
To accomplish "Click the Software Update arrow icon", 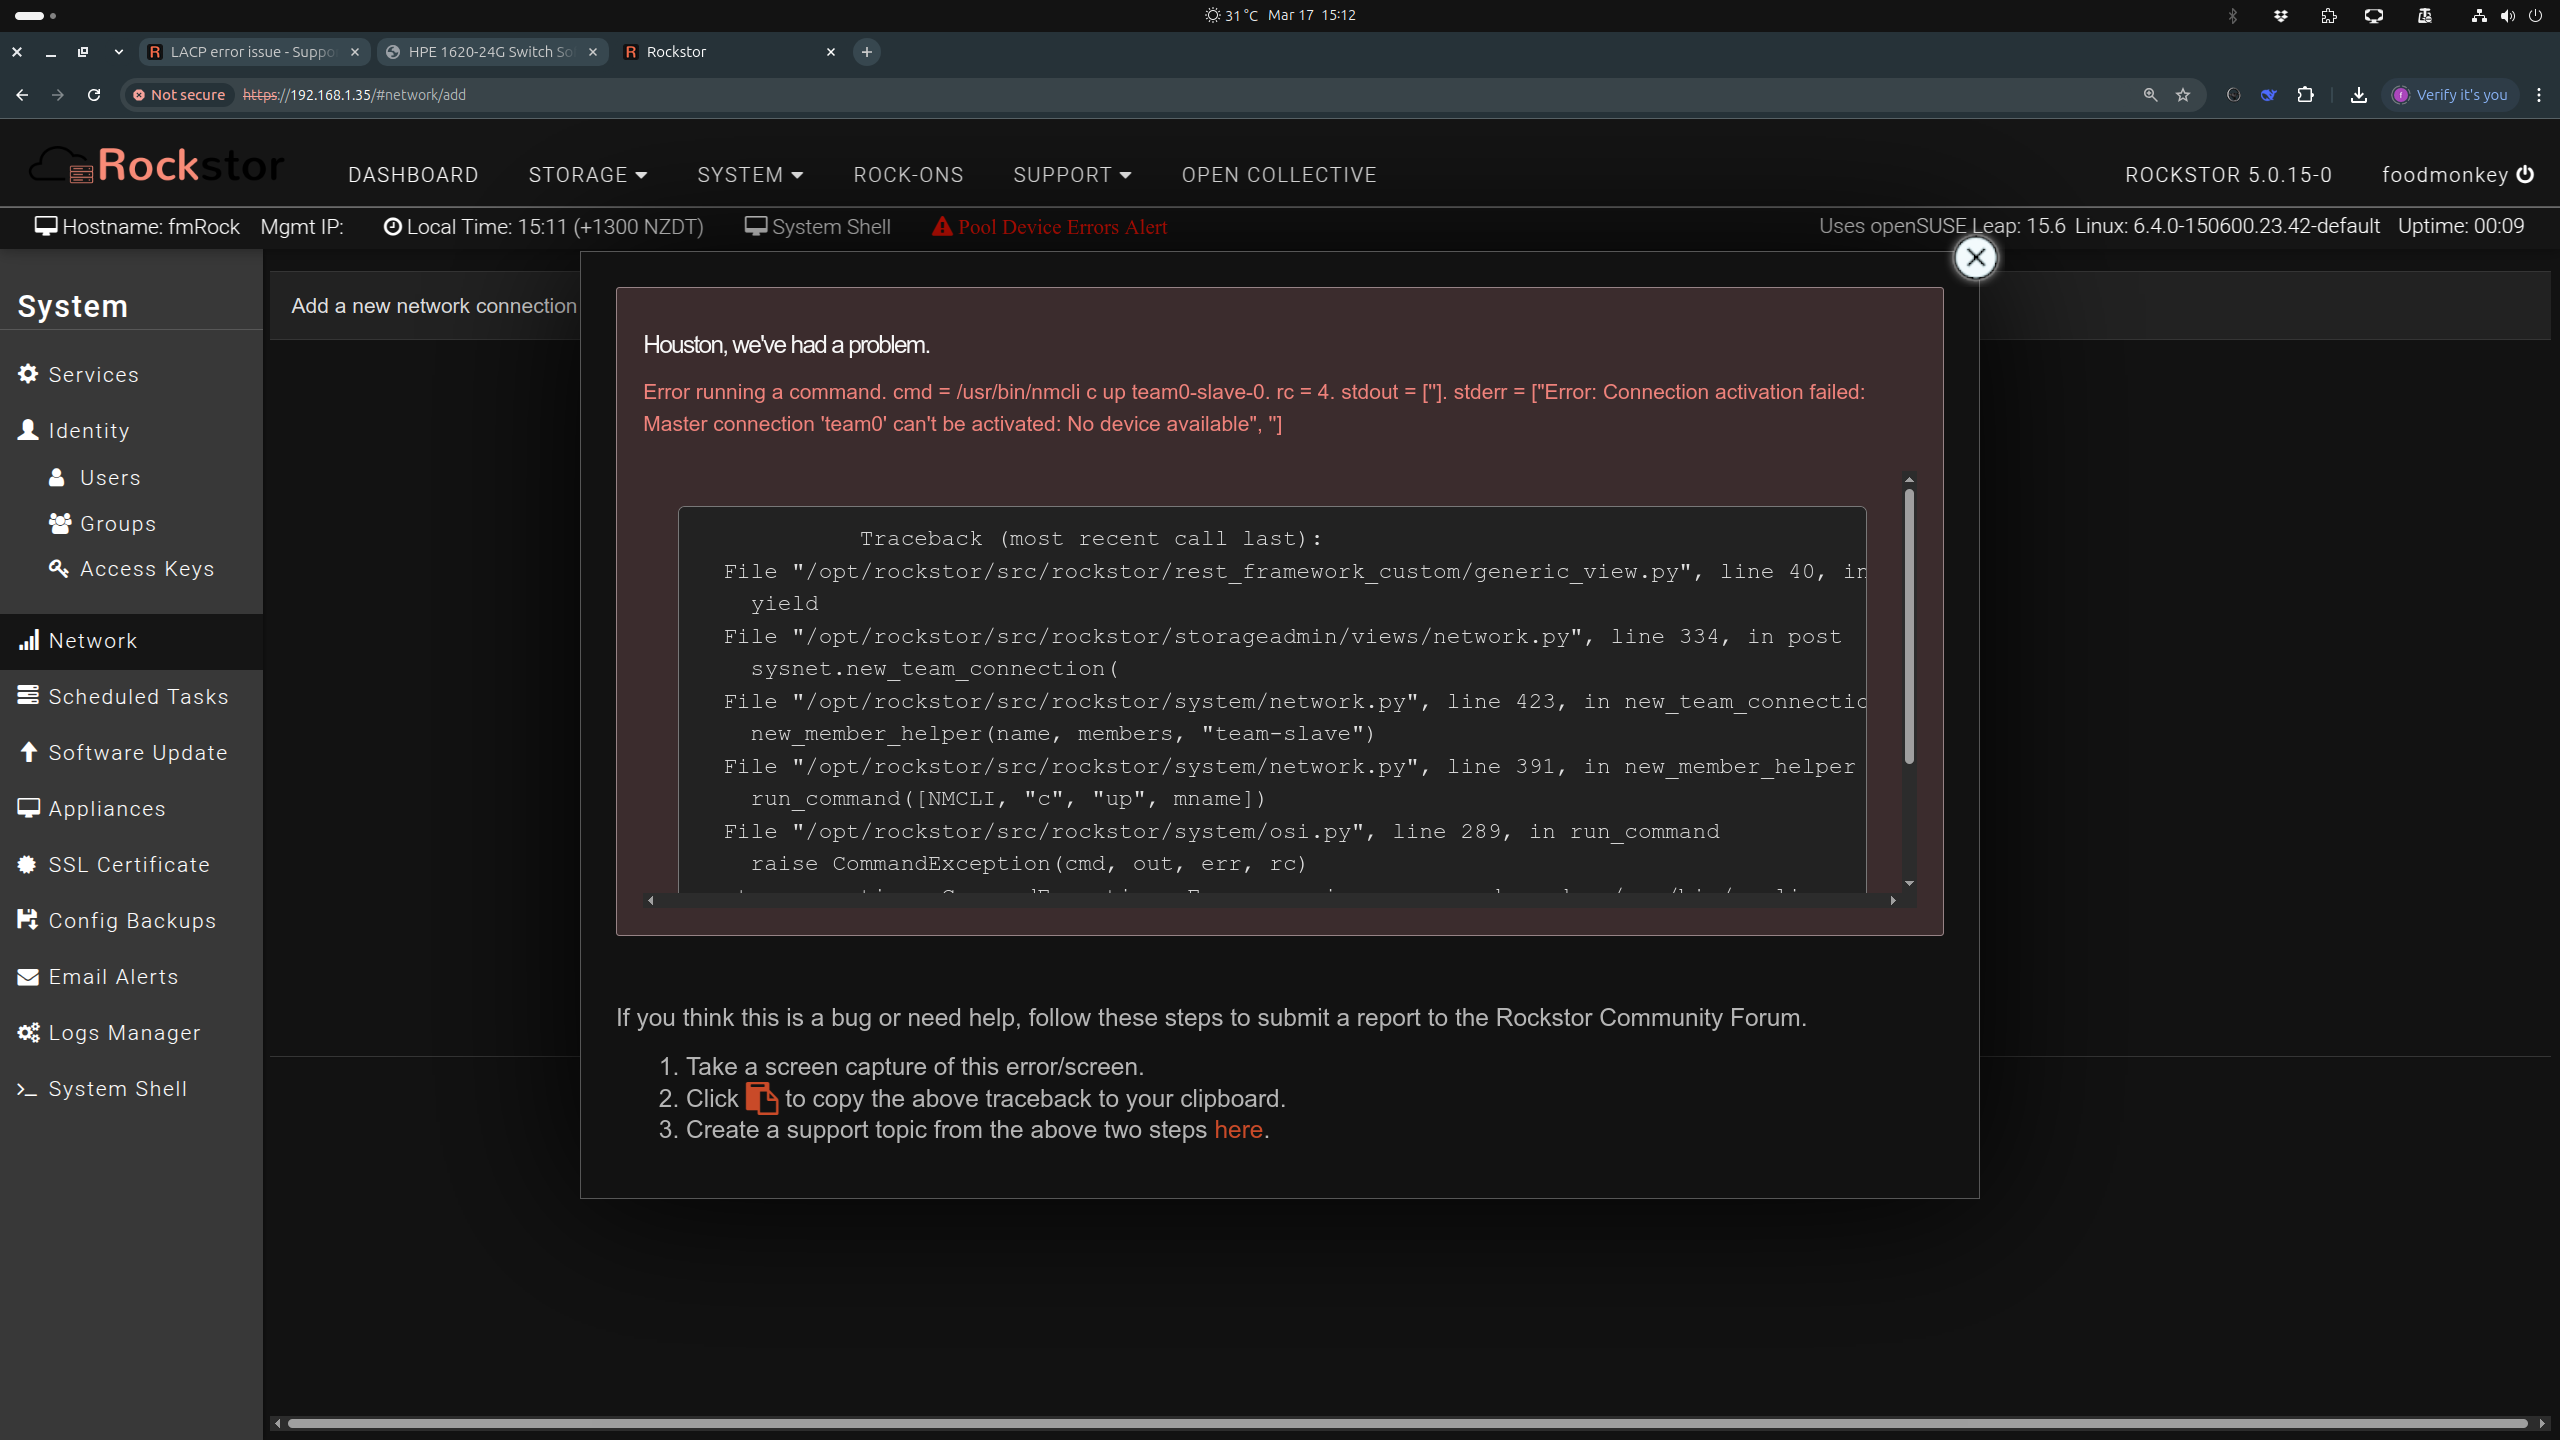I will pos(28,752).
